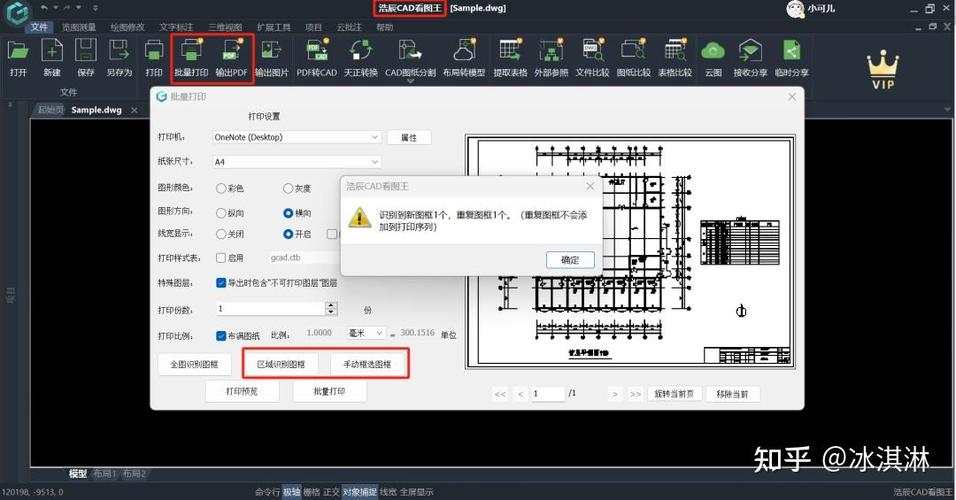Expand the A4 paper size dropdown

click(x=375, y=162)
